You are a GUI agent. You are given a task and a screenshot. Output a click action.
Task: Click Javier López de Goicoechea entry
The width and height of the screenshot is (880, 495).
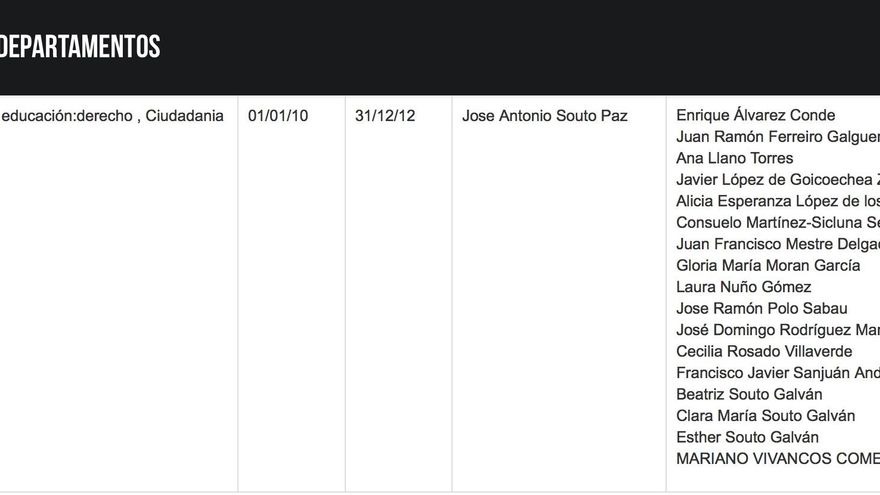[x=778, y=180]
